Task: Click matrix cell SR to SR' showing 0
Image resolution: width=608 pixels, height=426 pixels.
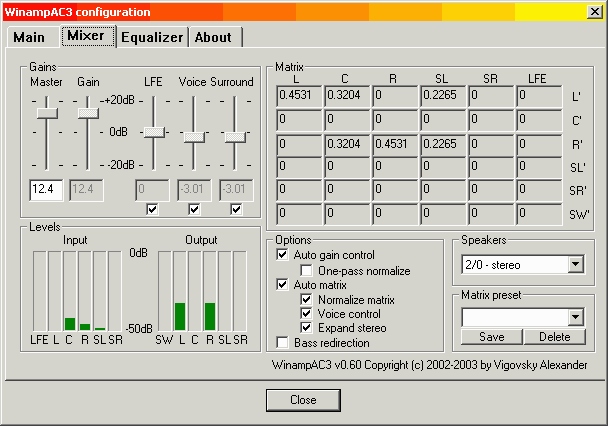Action: (491, 190)
